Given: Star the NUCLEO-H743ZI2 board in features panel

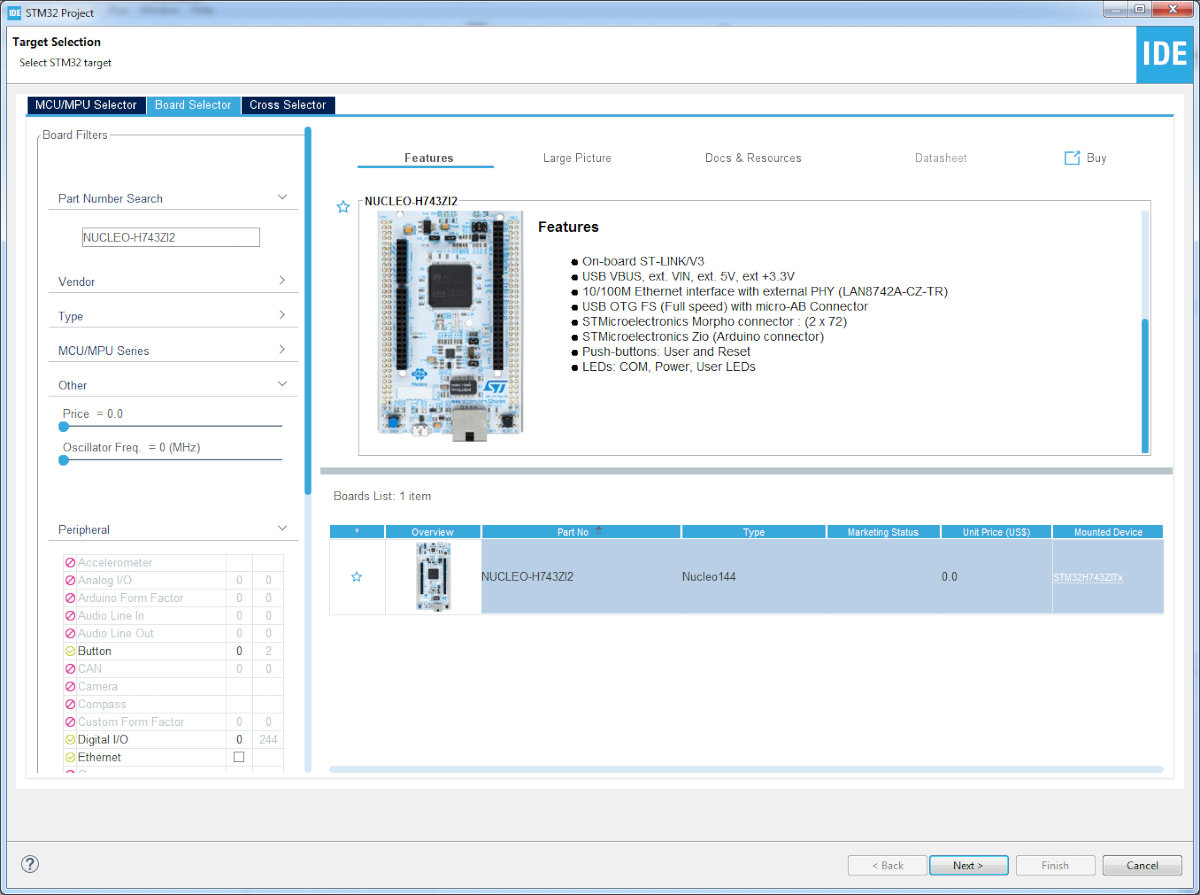Looking at the screenshot, I should click(x=343, y=207).
